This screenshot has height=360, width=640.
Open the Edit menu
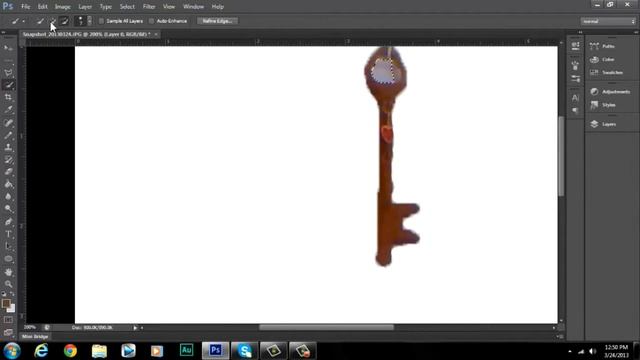click(x=42, y=7)
